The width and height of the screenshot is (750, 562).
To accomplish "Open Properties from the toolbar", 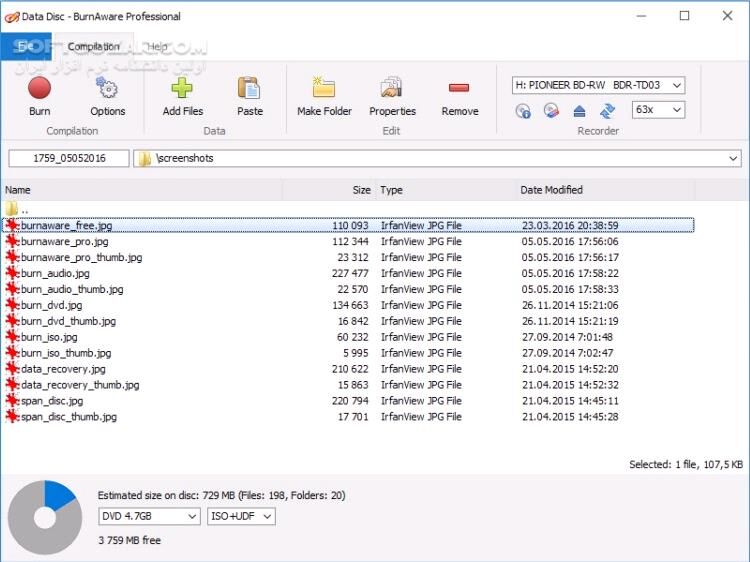I will 392,88.
